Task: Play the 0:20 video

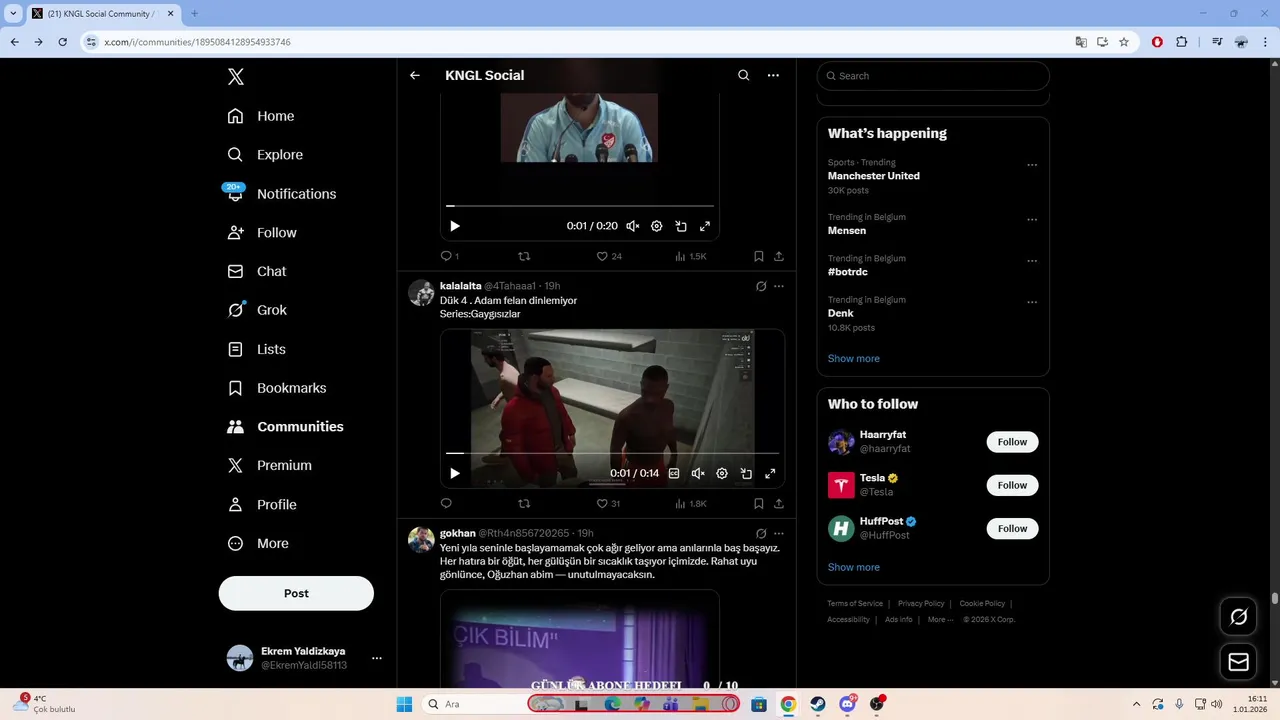Action: coord(455,226)
